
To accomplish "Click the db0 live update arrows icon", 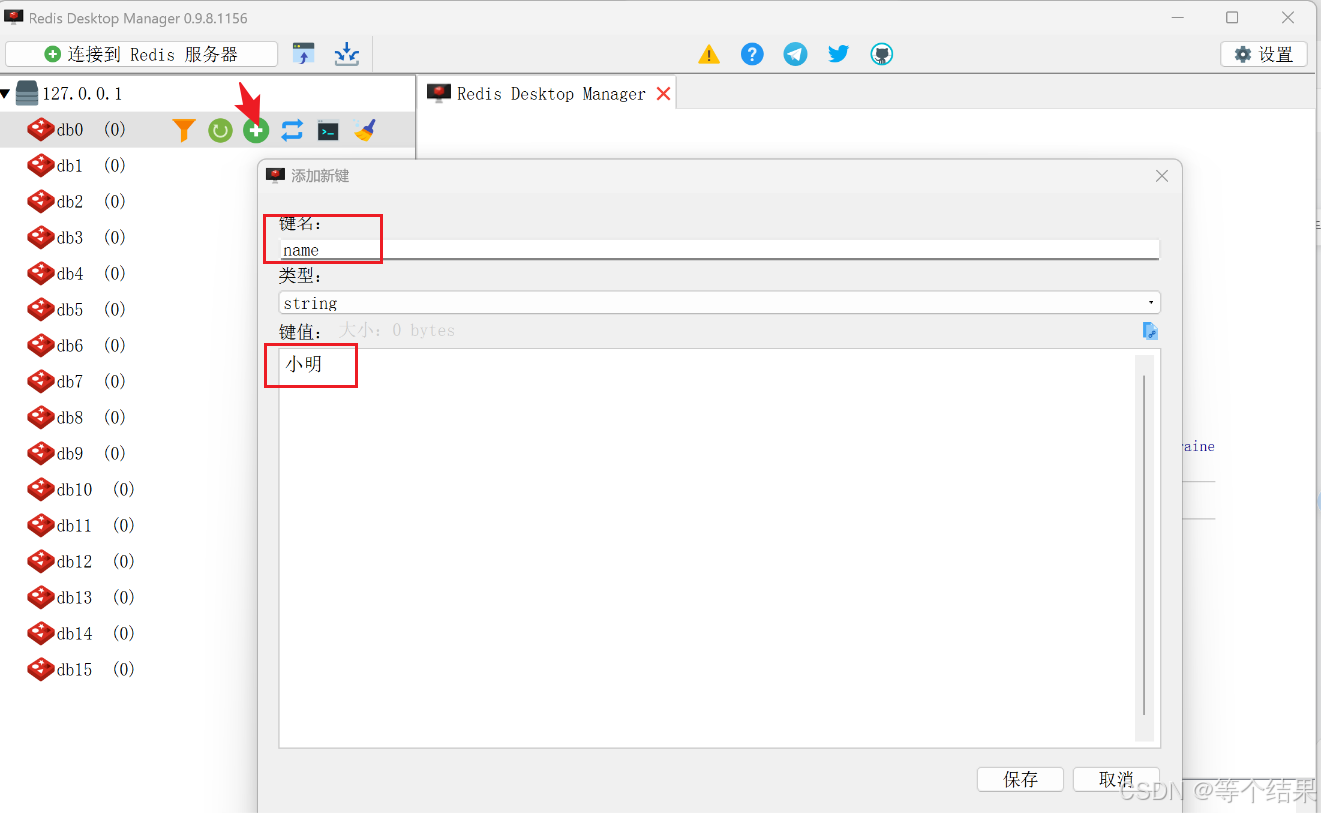I will point(292,130).
